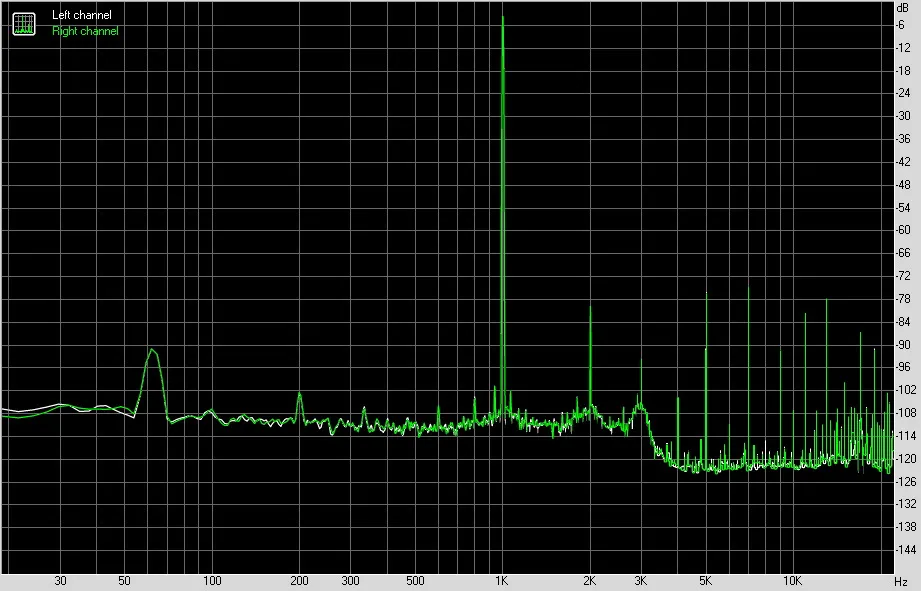The image size is (921, 591).
Task: Click the 500 Hz frequency axis label
Action: [415, 581]
